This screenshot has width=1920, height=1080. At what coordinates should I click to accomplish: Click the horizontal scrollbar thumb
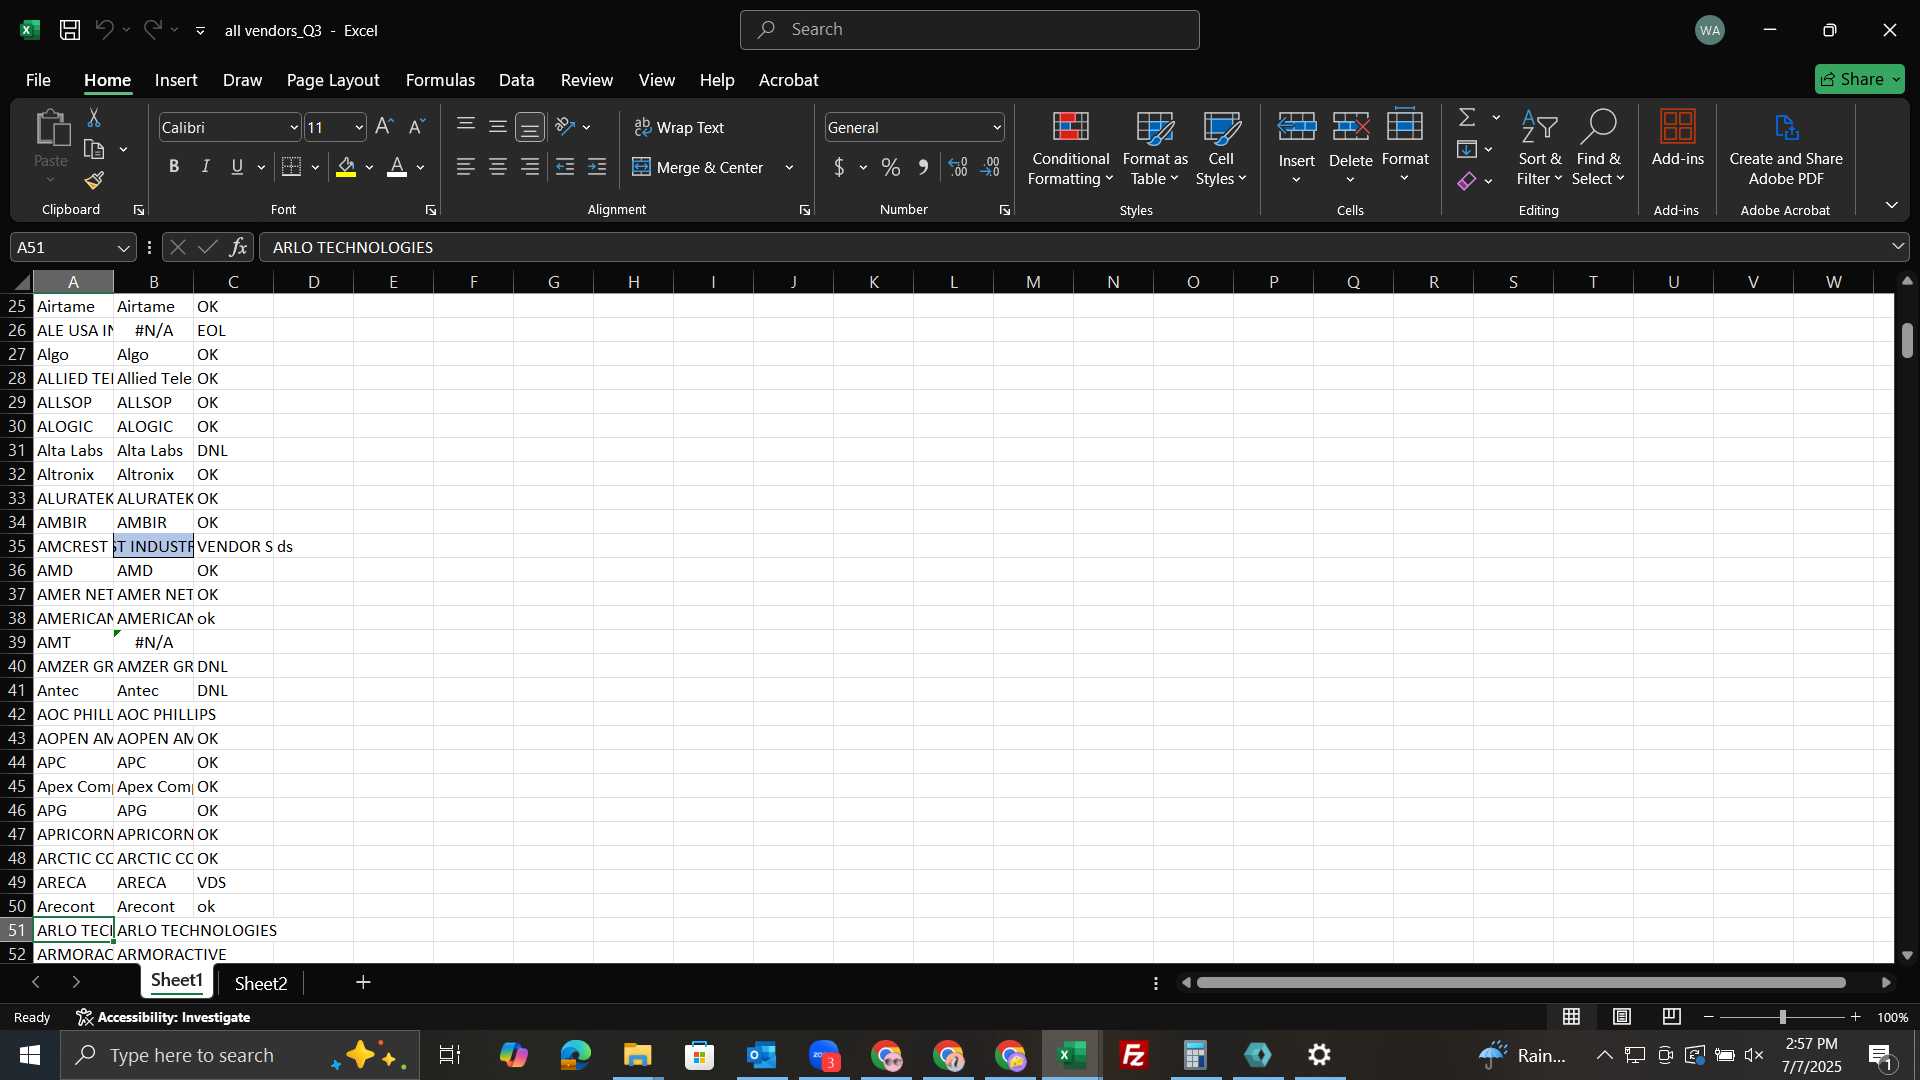pyautogui.click(x=1521, y=983)
